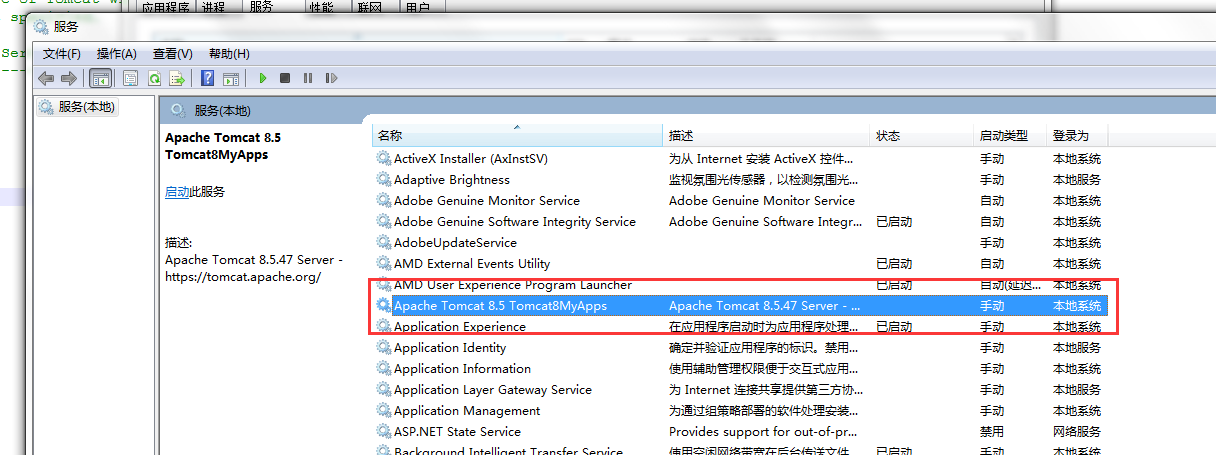This screenshot has height=455, width=1216.
Task: Sort services by 状态 column header
Action: tap(888, 136)
